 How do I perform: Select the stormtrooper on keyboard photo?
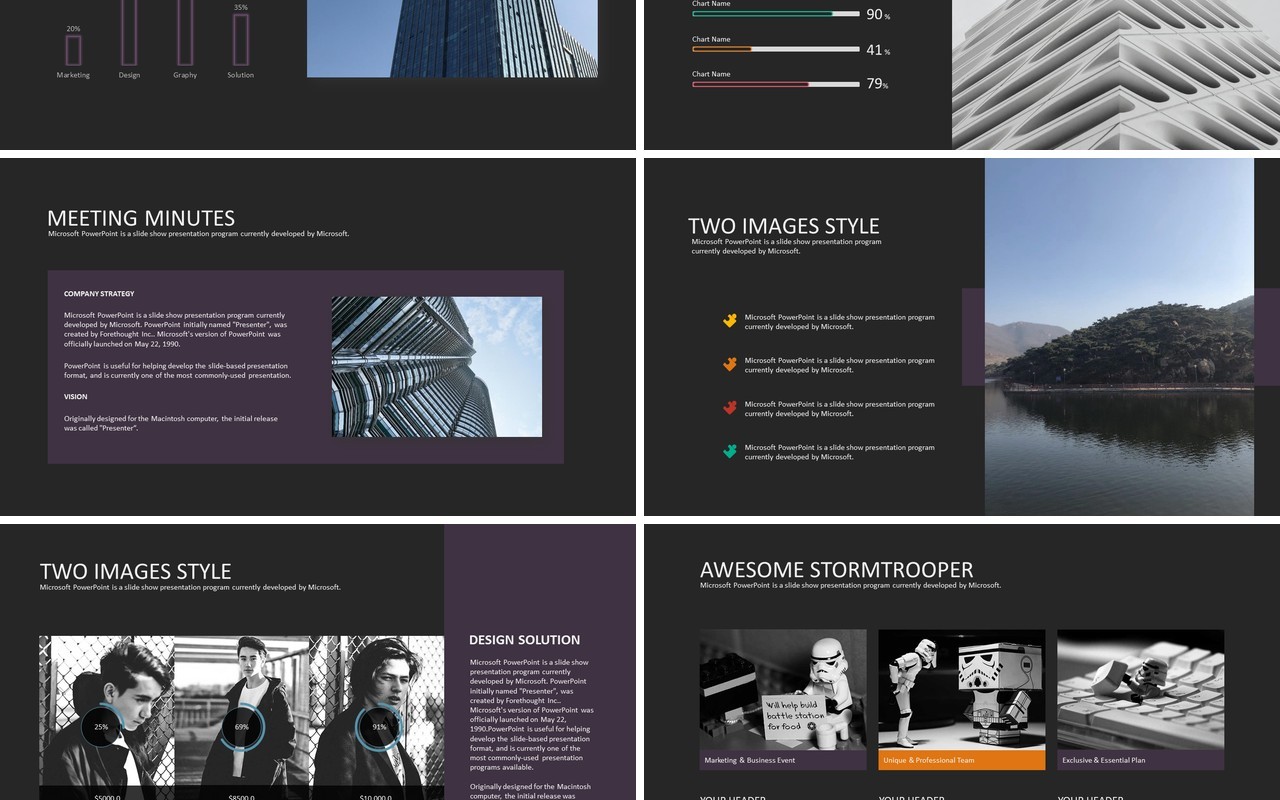coord(1141,690)
